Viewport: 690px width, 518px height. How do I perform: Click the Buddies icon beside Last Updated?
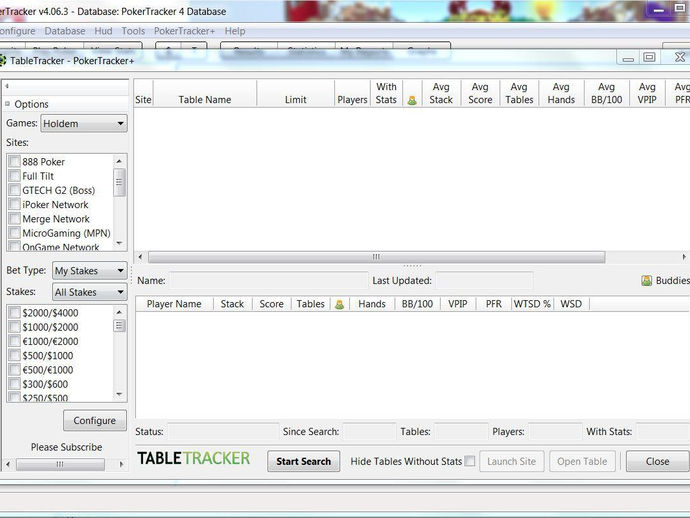pyautogui.click(x=646, y=280)
